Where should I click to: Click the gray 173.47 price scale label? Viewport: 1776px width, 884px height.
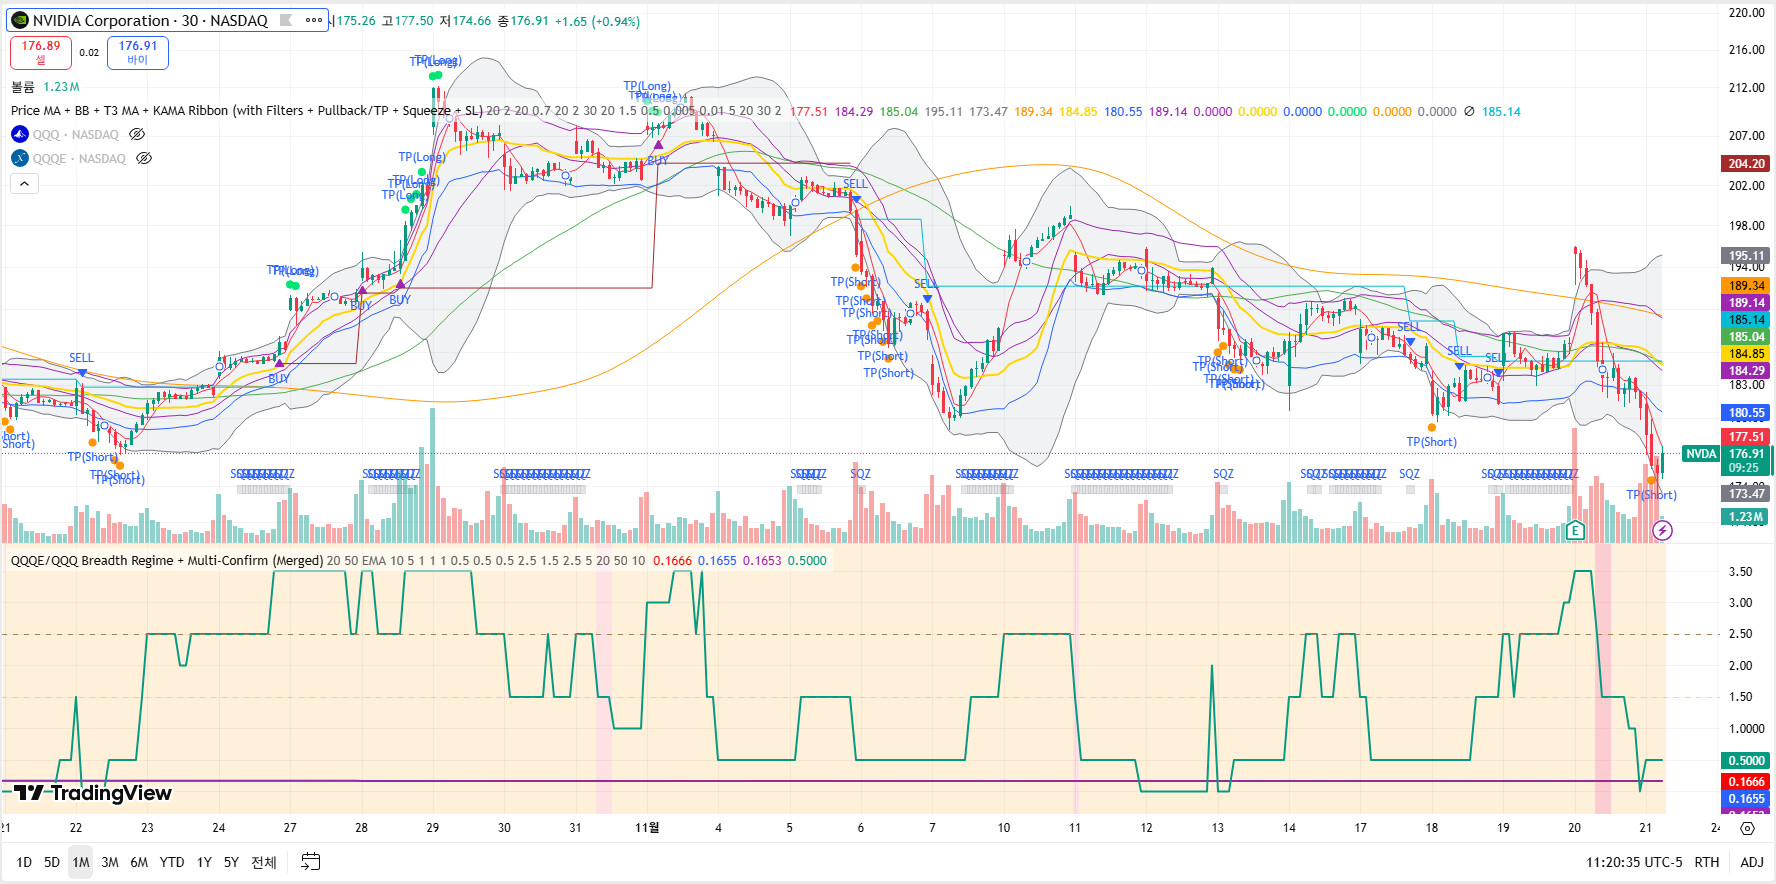[x=1746, y=494]
